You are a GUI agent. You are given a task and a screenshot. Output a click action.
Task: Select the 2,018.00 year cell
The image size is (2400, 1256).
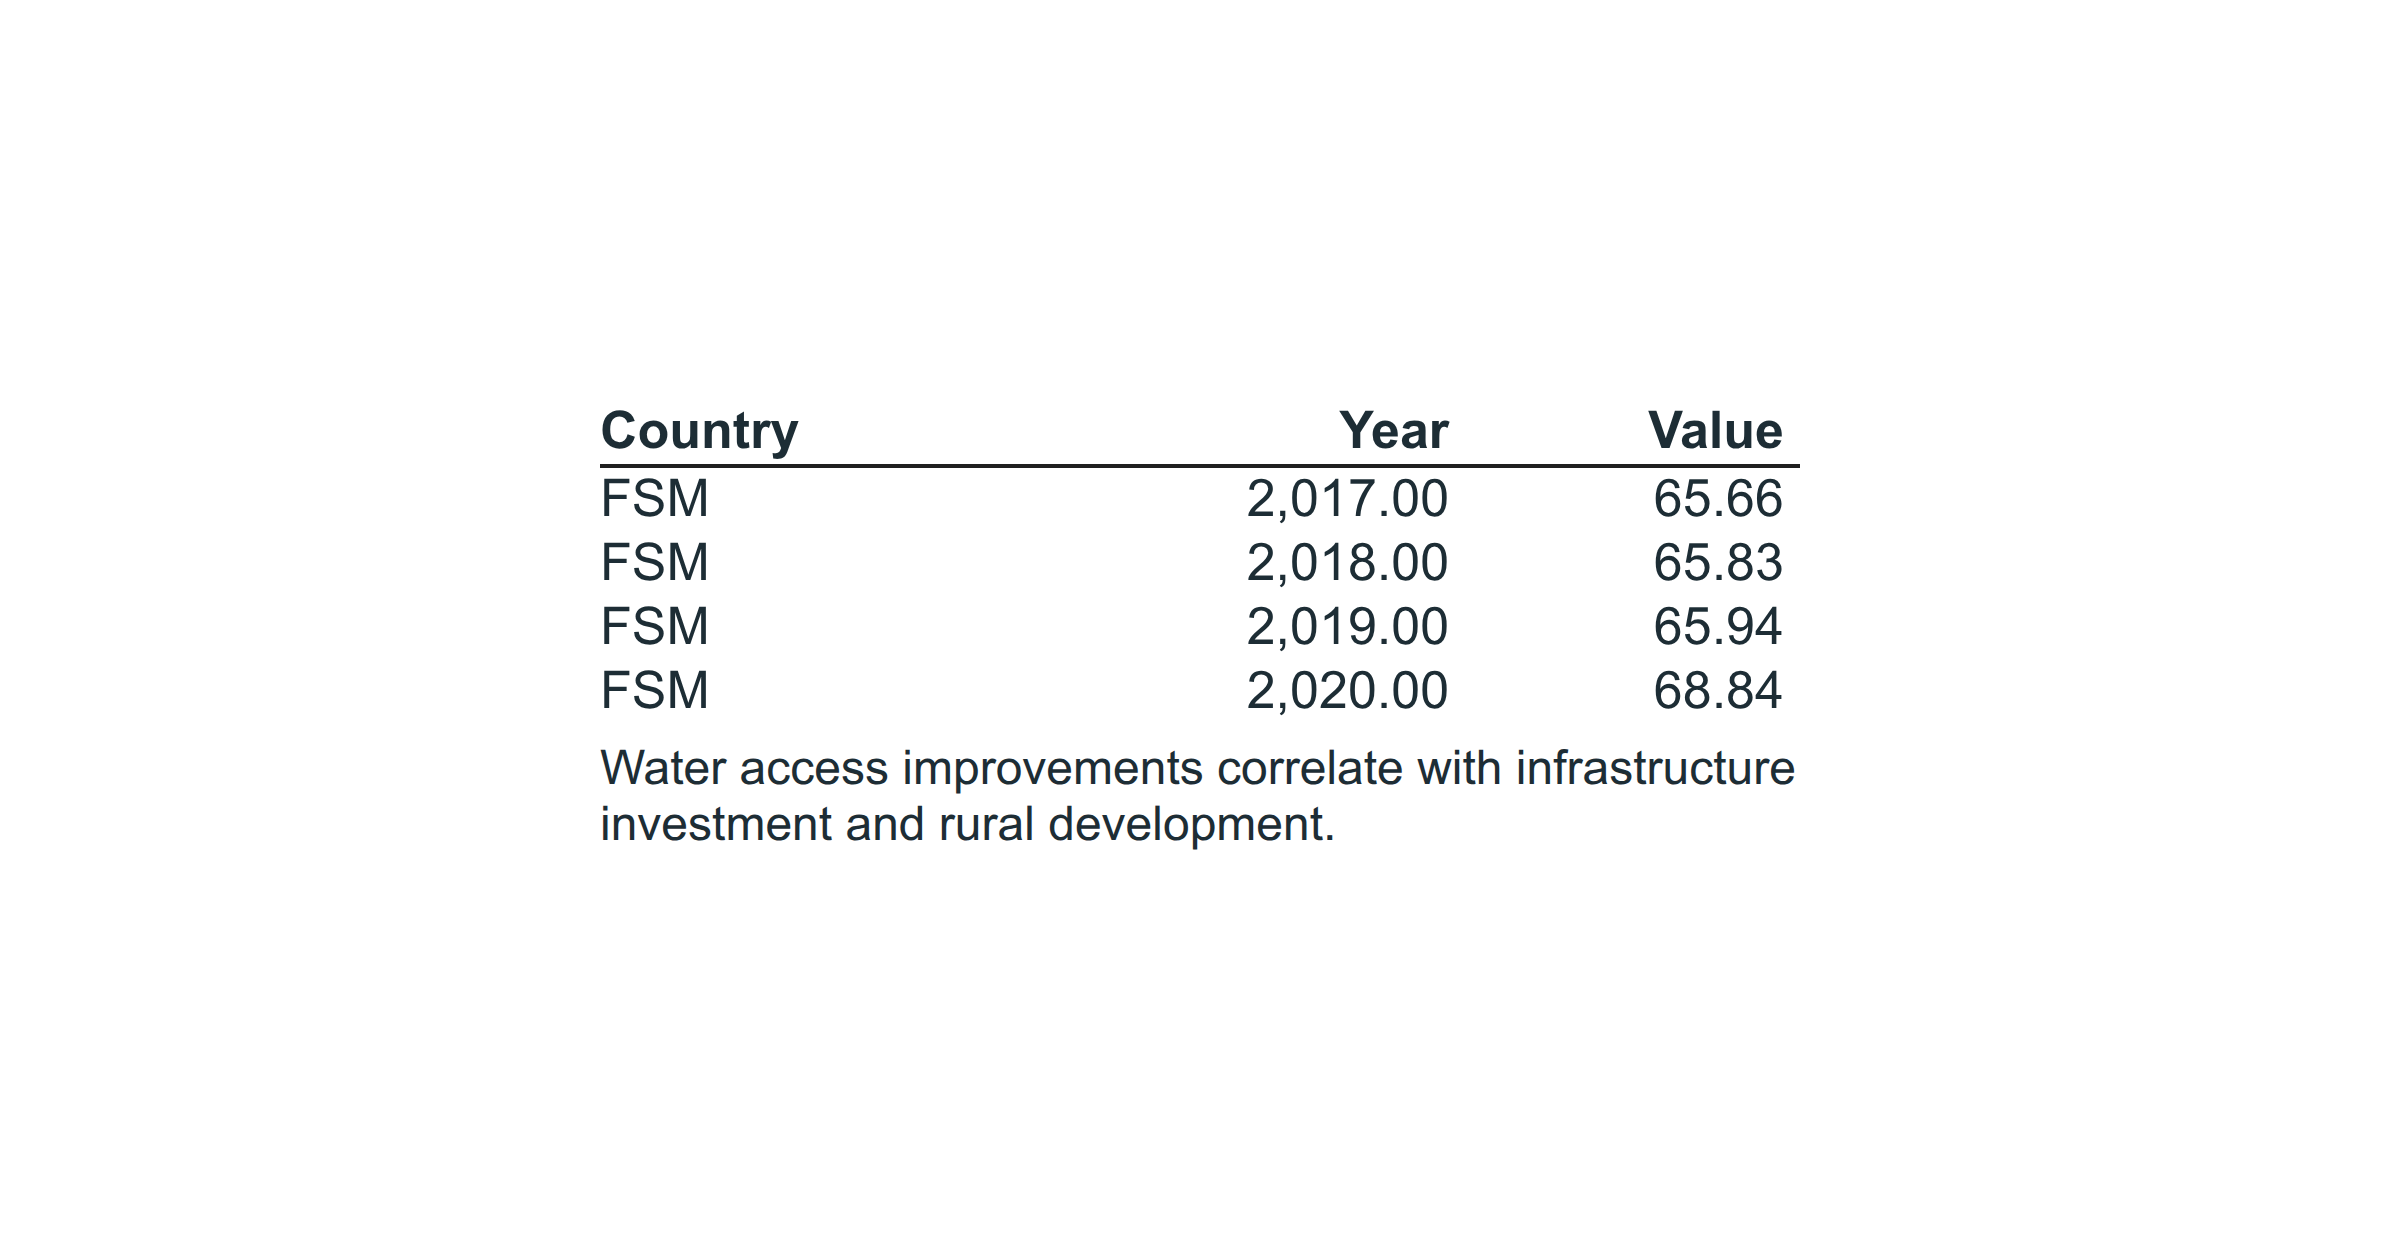[1347, 563]
